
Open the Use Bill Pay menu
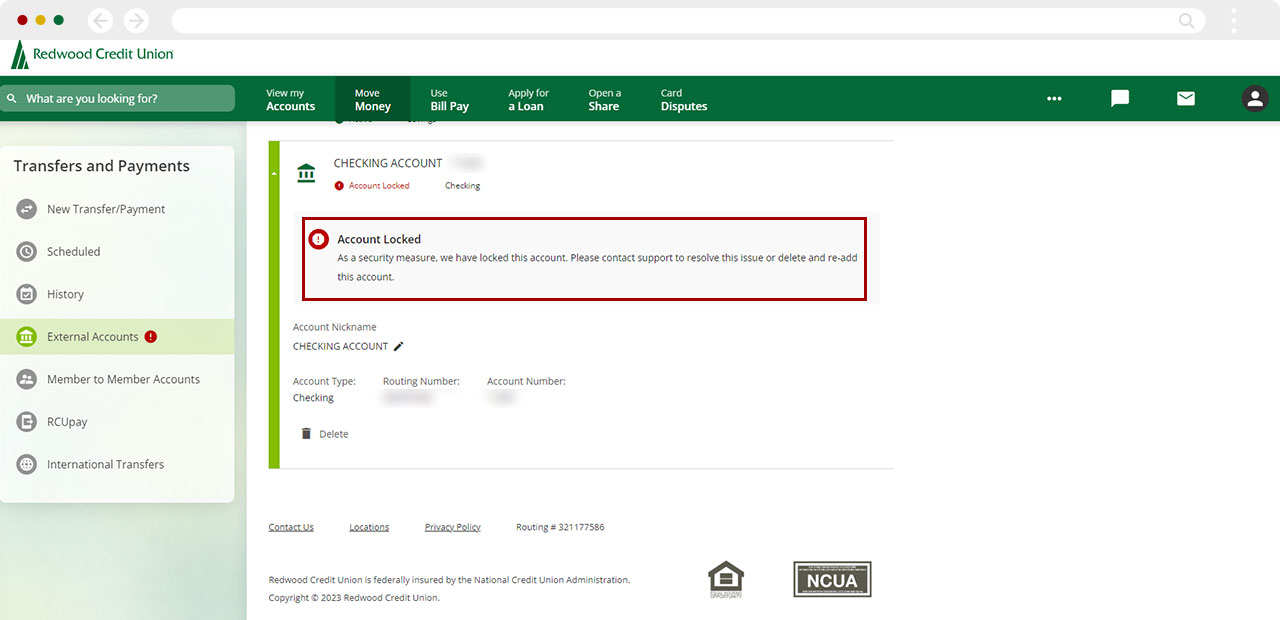click(449, 99)
